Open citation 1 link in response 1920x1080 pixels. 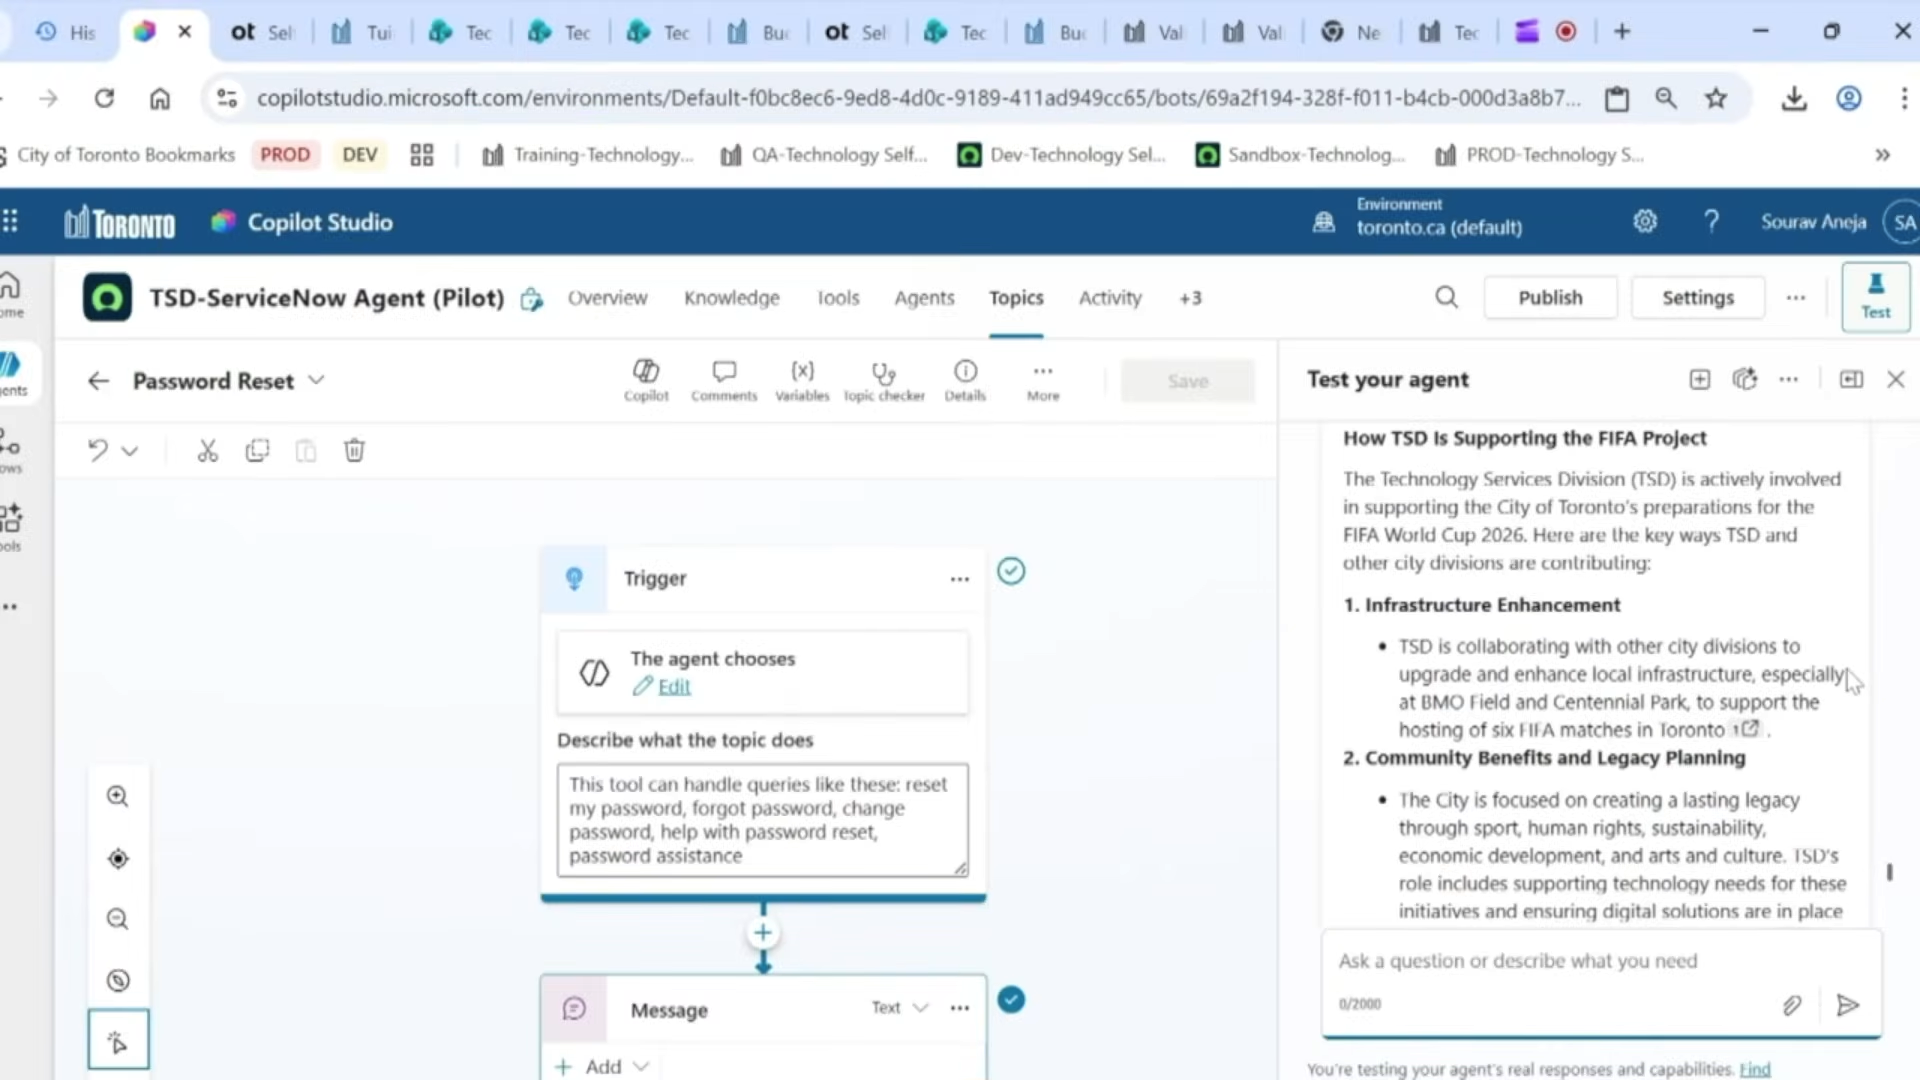click(x=1746, y=729)
